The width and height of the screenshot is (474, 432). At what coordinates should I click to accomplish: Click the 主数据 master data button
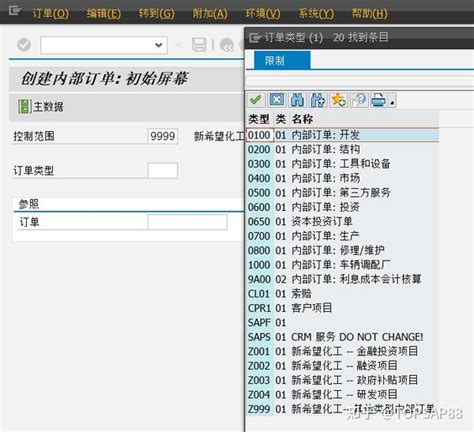[41, 107]
